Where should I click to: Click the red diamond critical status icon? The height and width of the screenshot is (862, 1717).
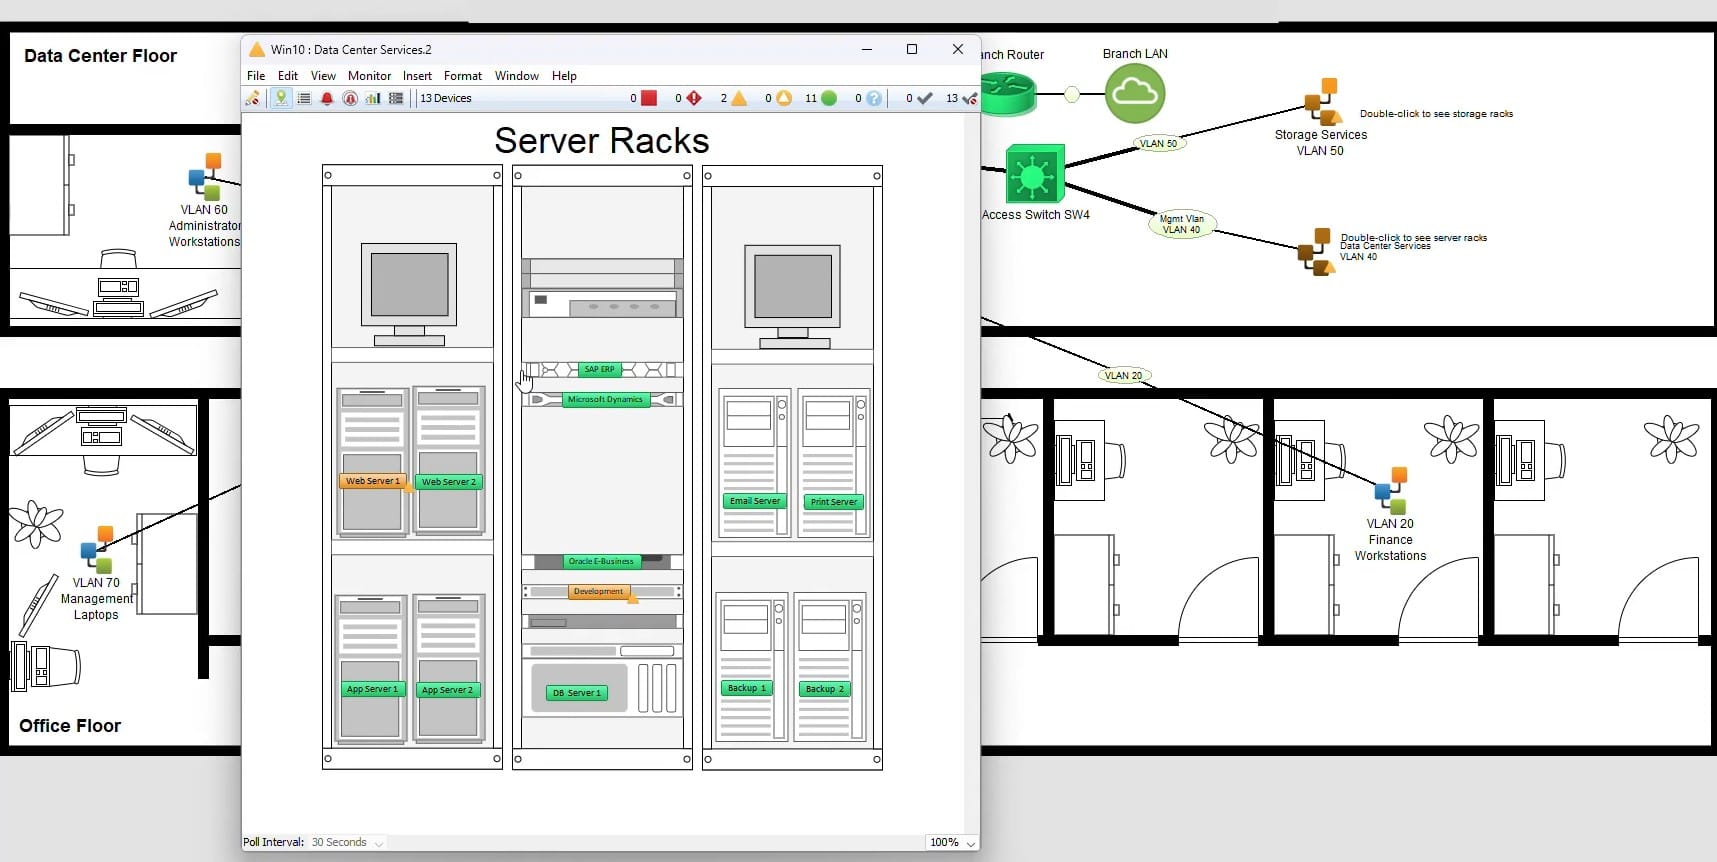pyautogui.click(x=694, y=98)
